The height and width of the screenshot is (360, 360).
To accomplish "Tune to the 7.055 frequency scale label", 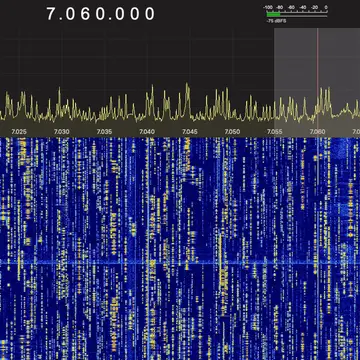I will (275, 132).
